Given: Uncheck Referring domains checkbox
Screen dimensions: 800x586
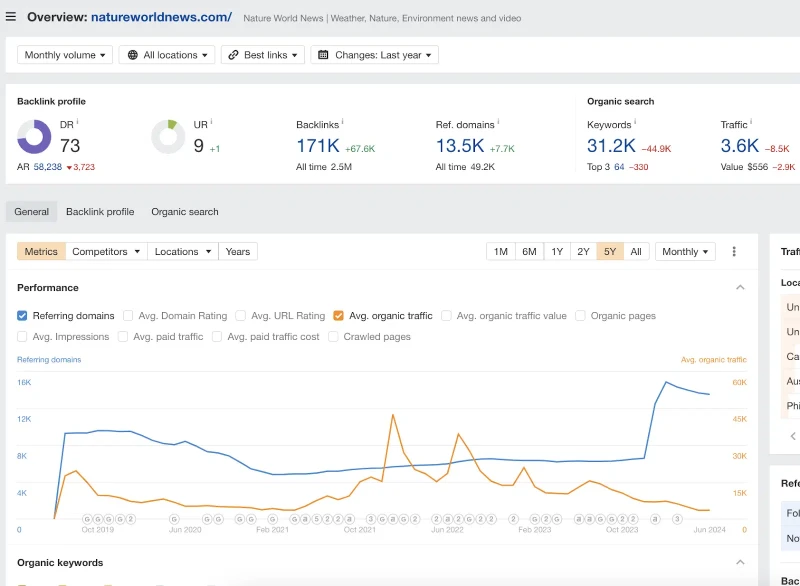Looking at the screenshot, I should click(x=22, y=316).
